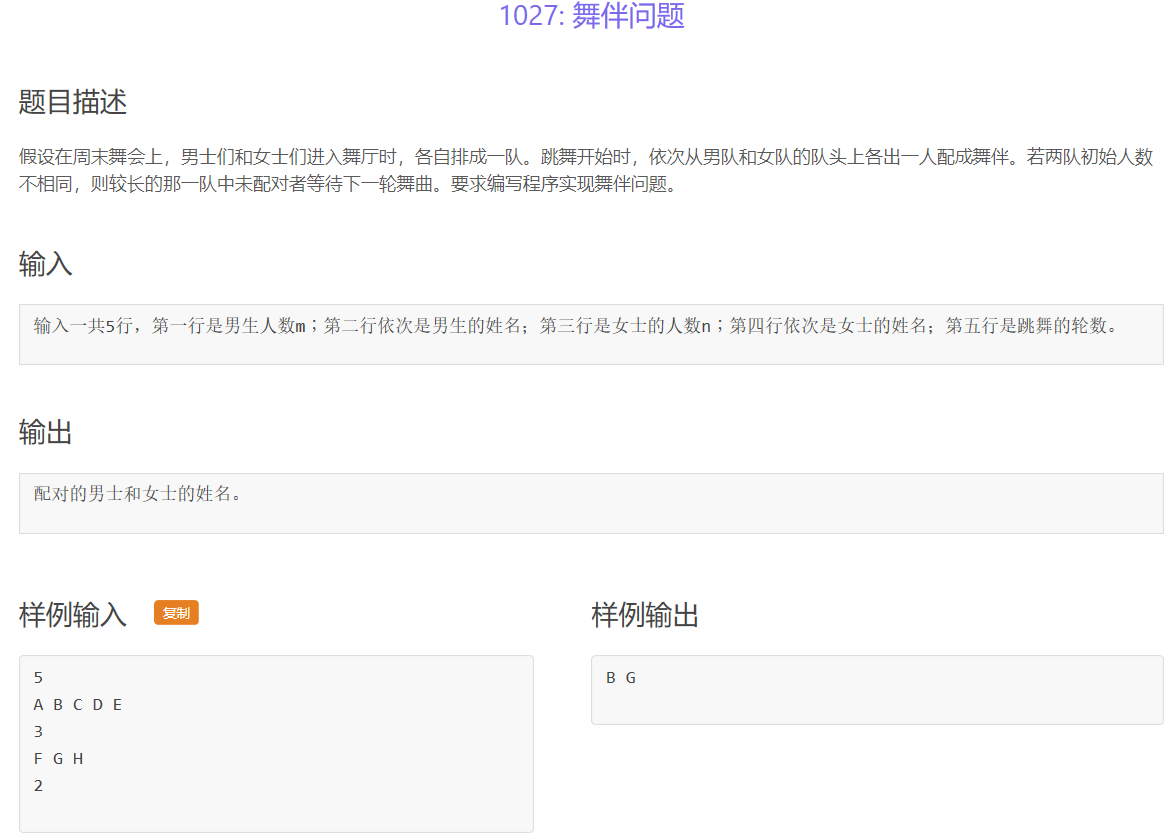Click the number 2 in sample input

coord(38,785)
